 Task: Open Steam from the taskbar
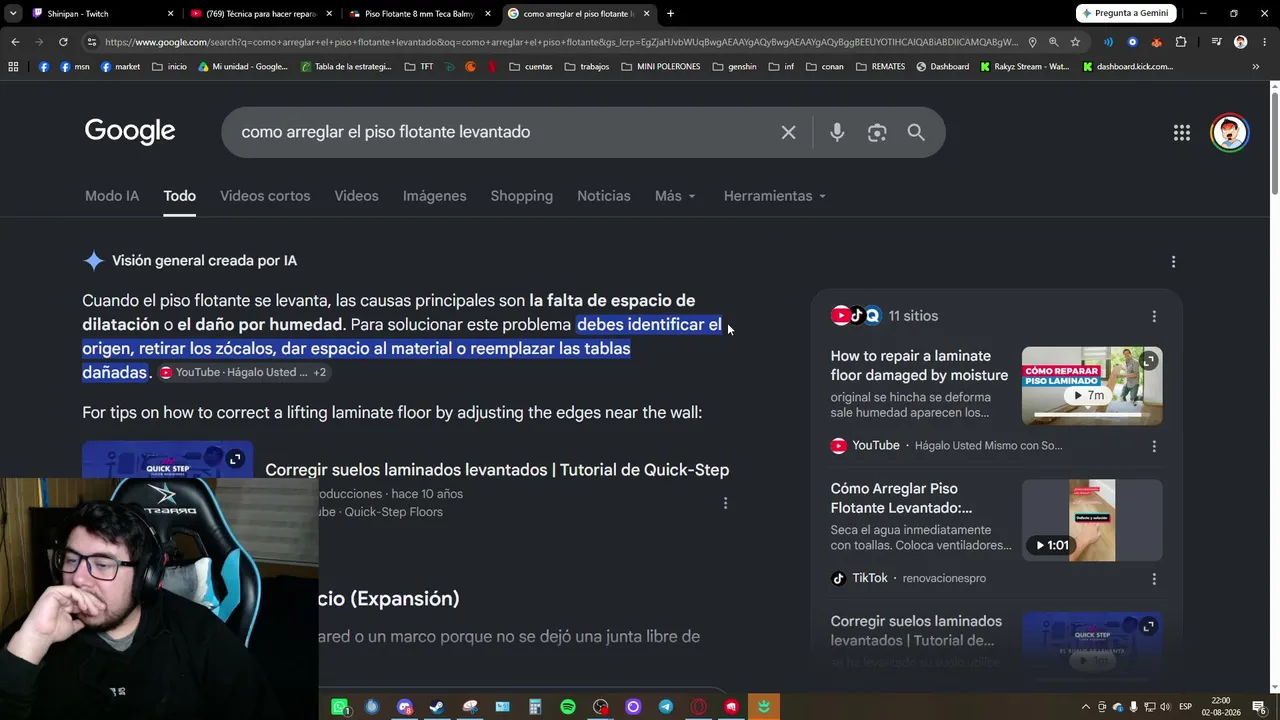click(437, 707)
